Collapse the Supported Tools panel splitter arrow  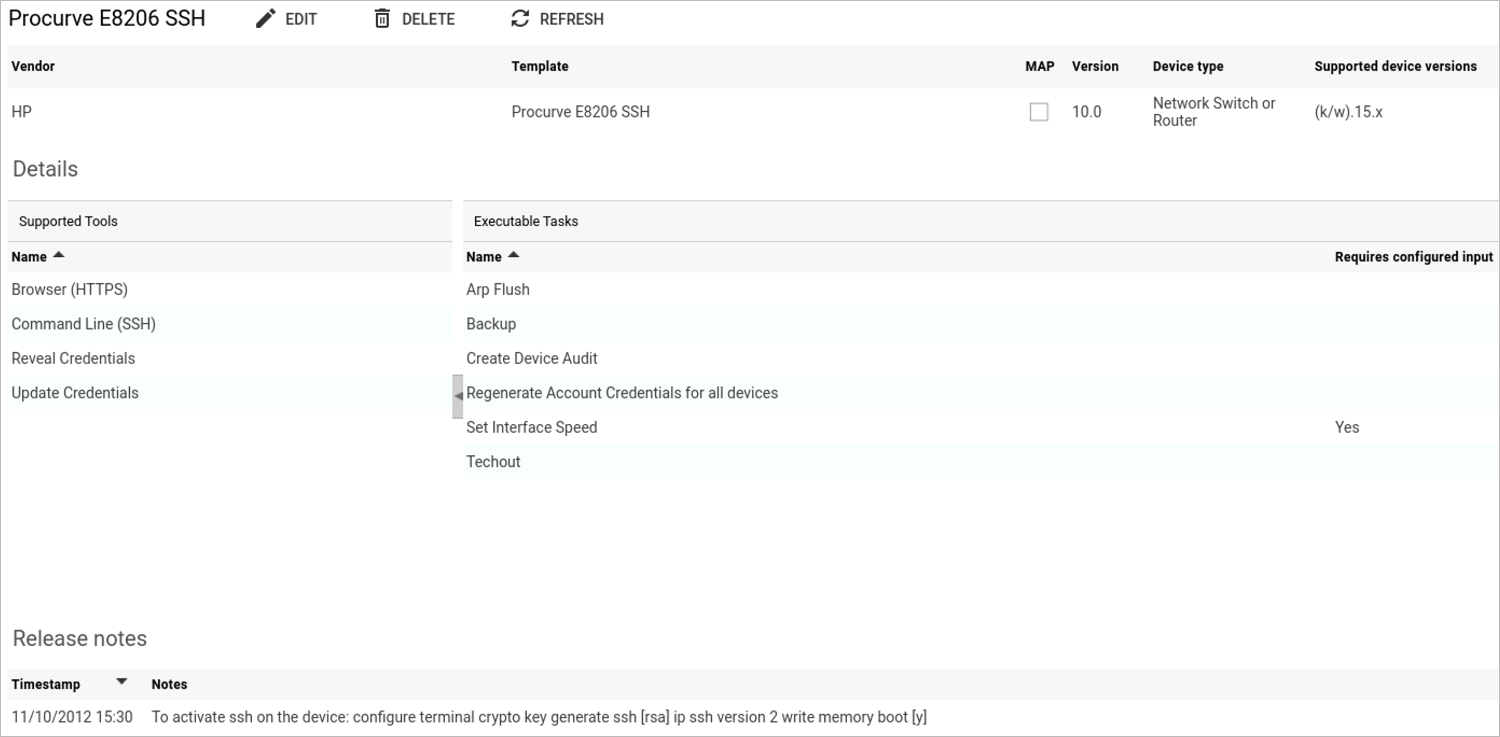click(x=457, y=396)
